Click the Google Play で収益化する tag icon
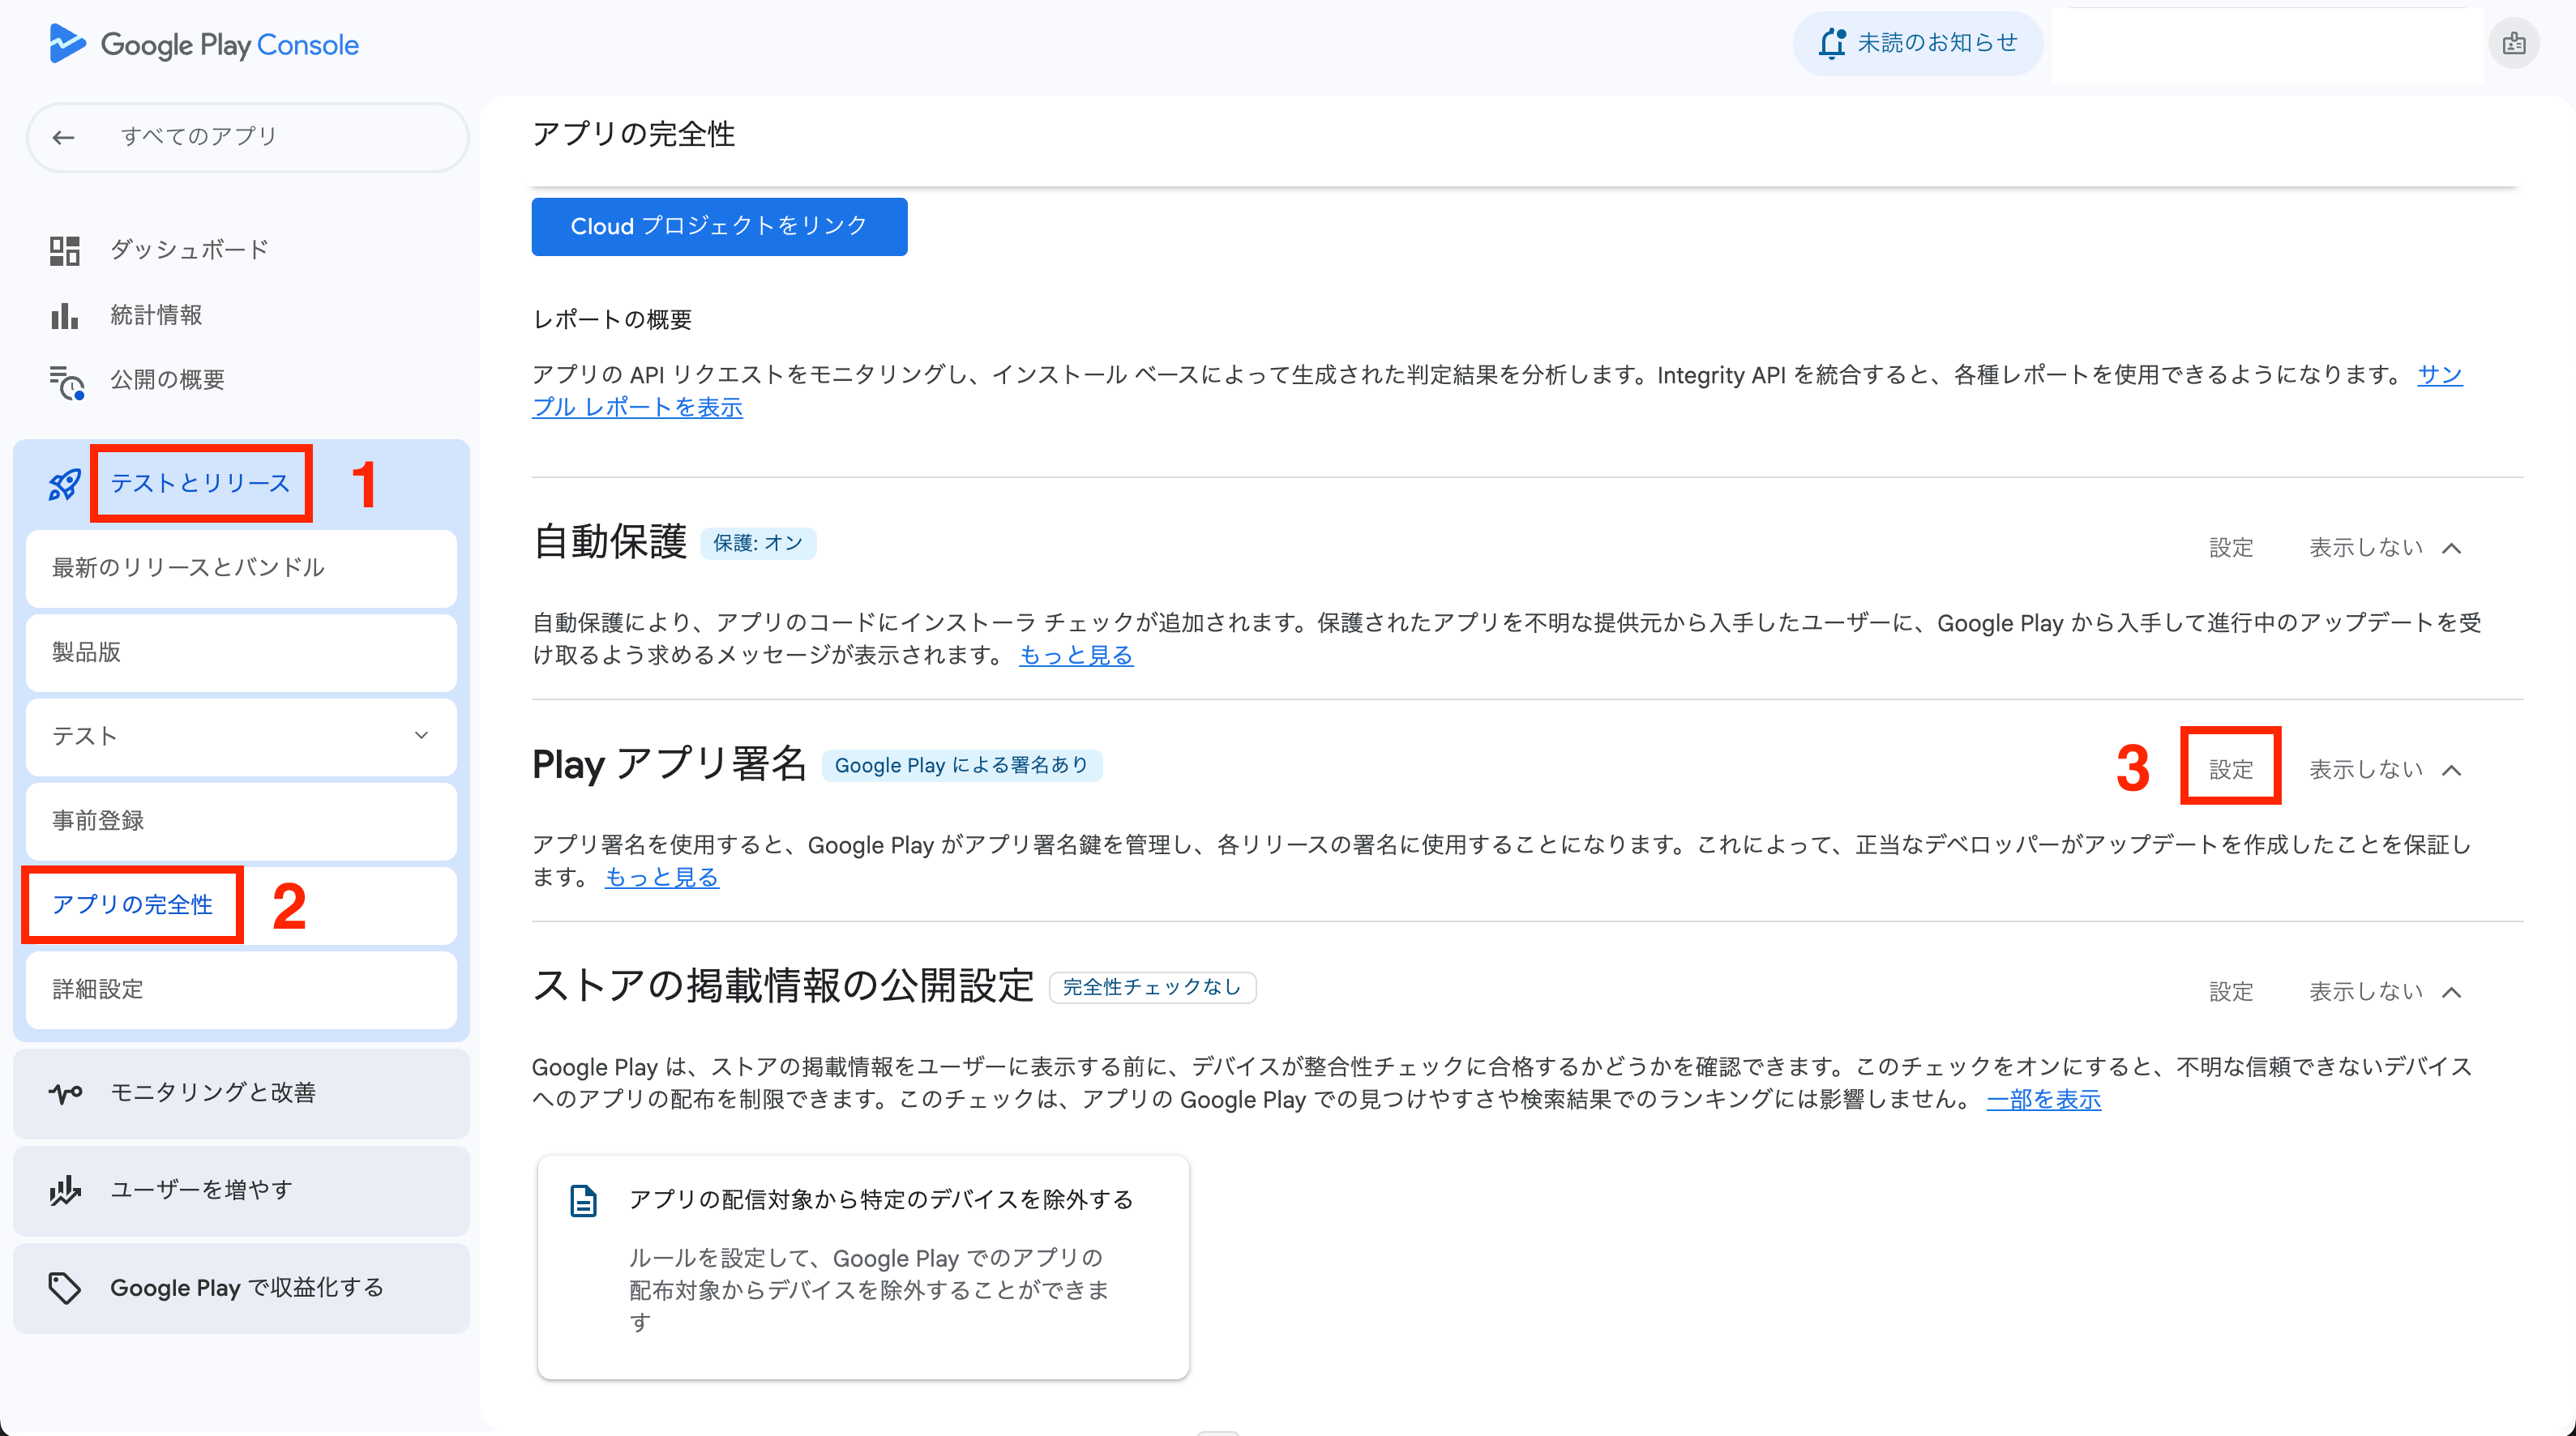Screen dimensions: 2576x1436 pos(65,1288)
